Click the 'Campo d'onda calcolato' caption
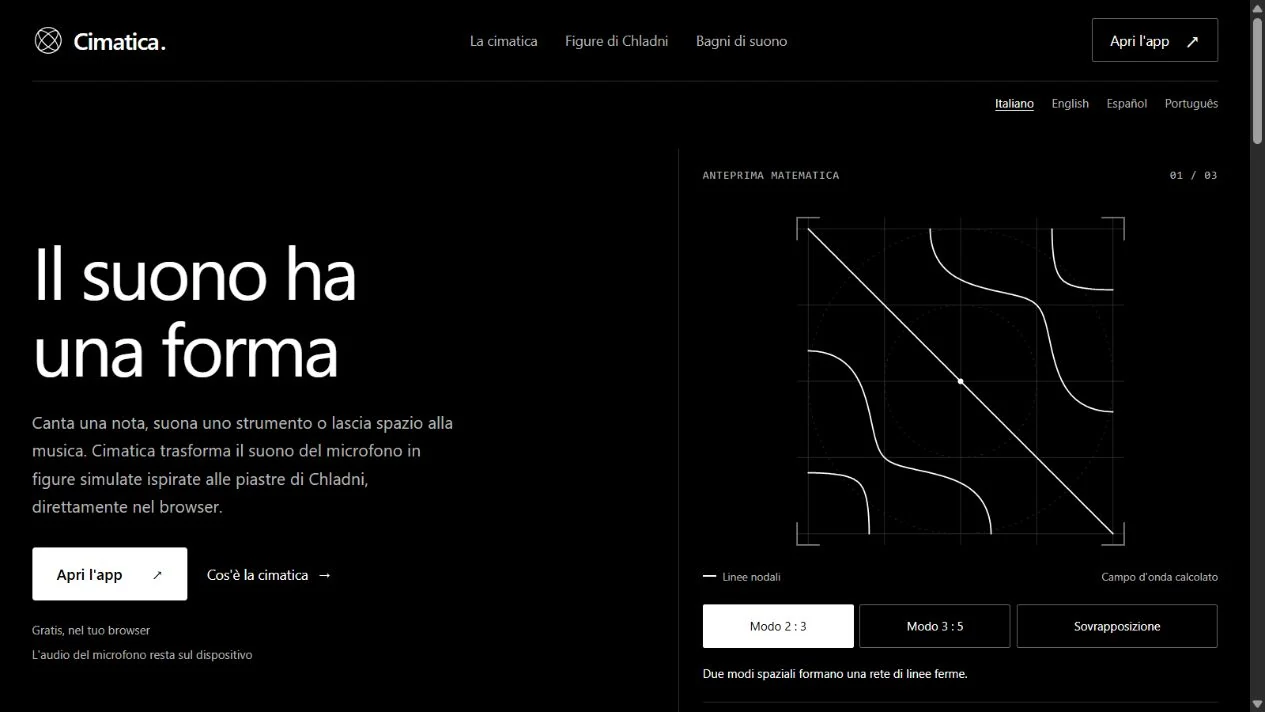Image resolution: width=1265 pixels, height=712 pixels. [1160, 577]
